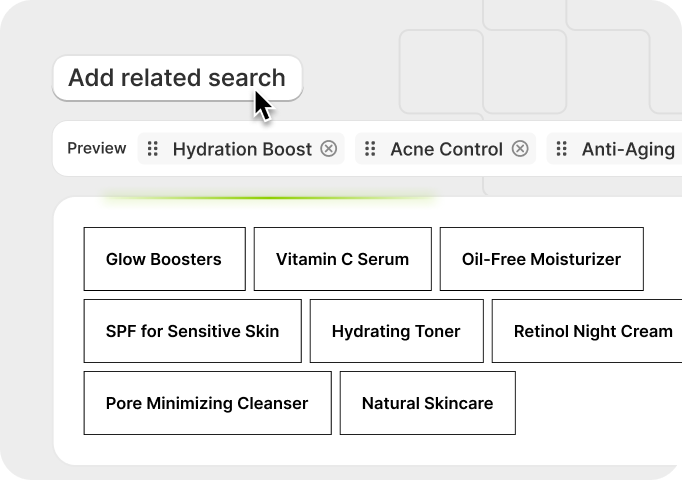Choose the Glow Boosters suggestion
This screenshot has height=480, width=682.
click(164, 259)
